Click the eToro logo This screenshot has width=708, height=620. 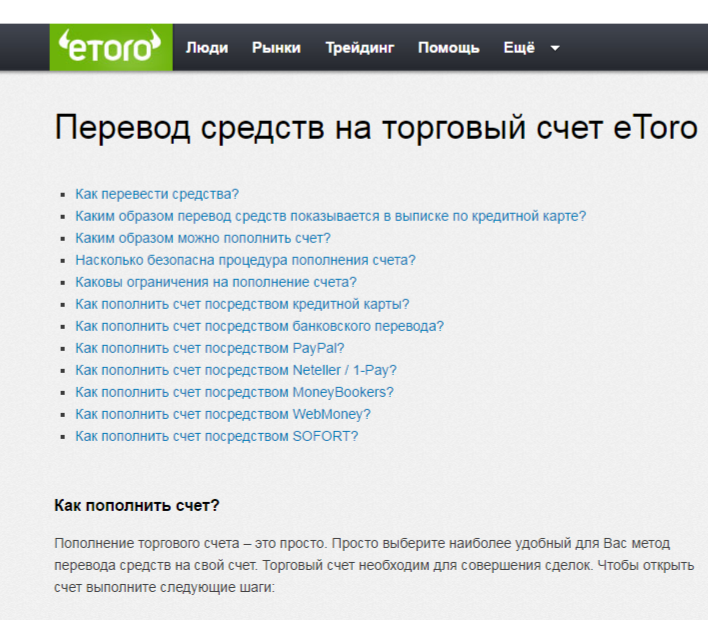click(111, 47)
